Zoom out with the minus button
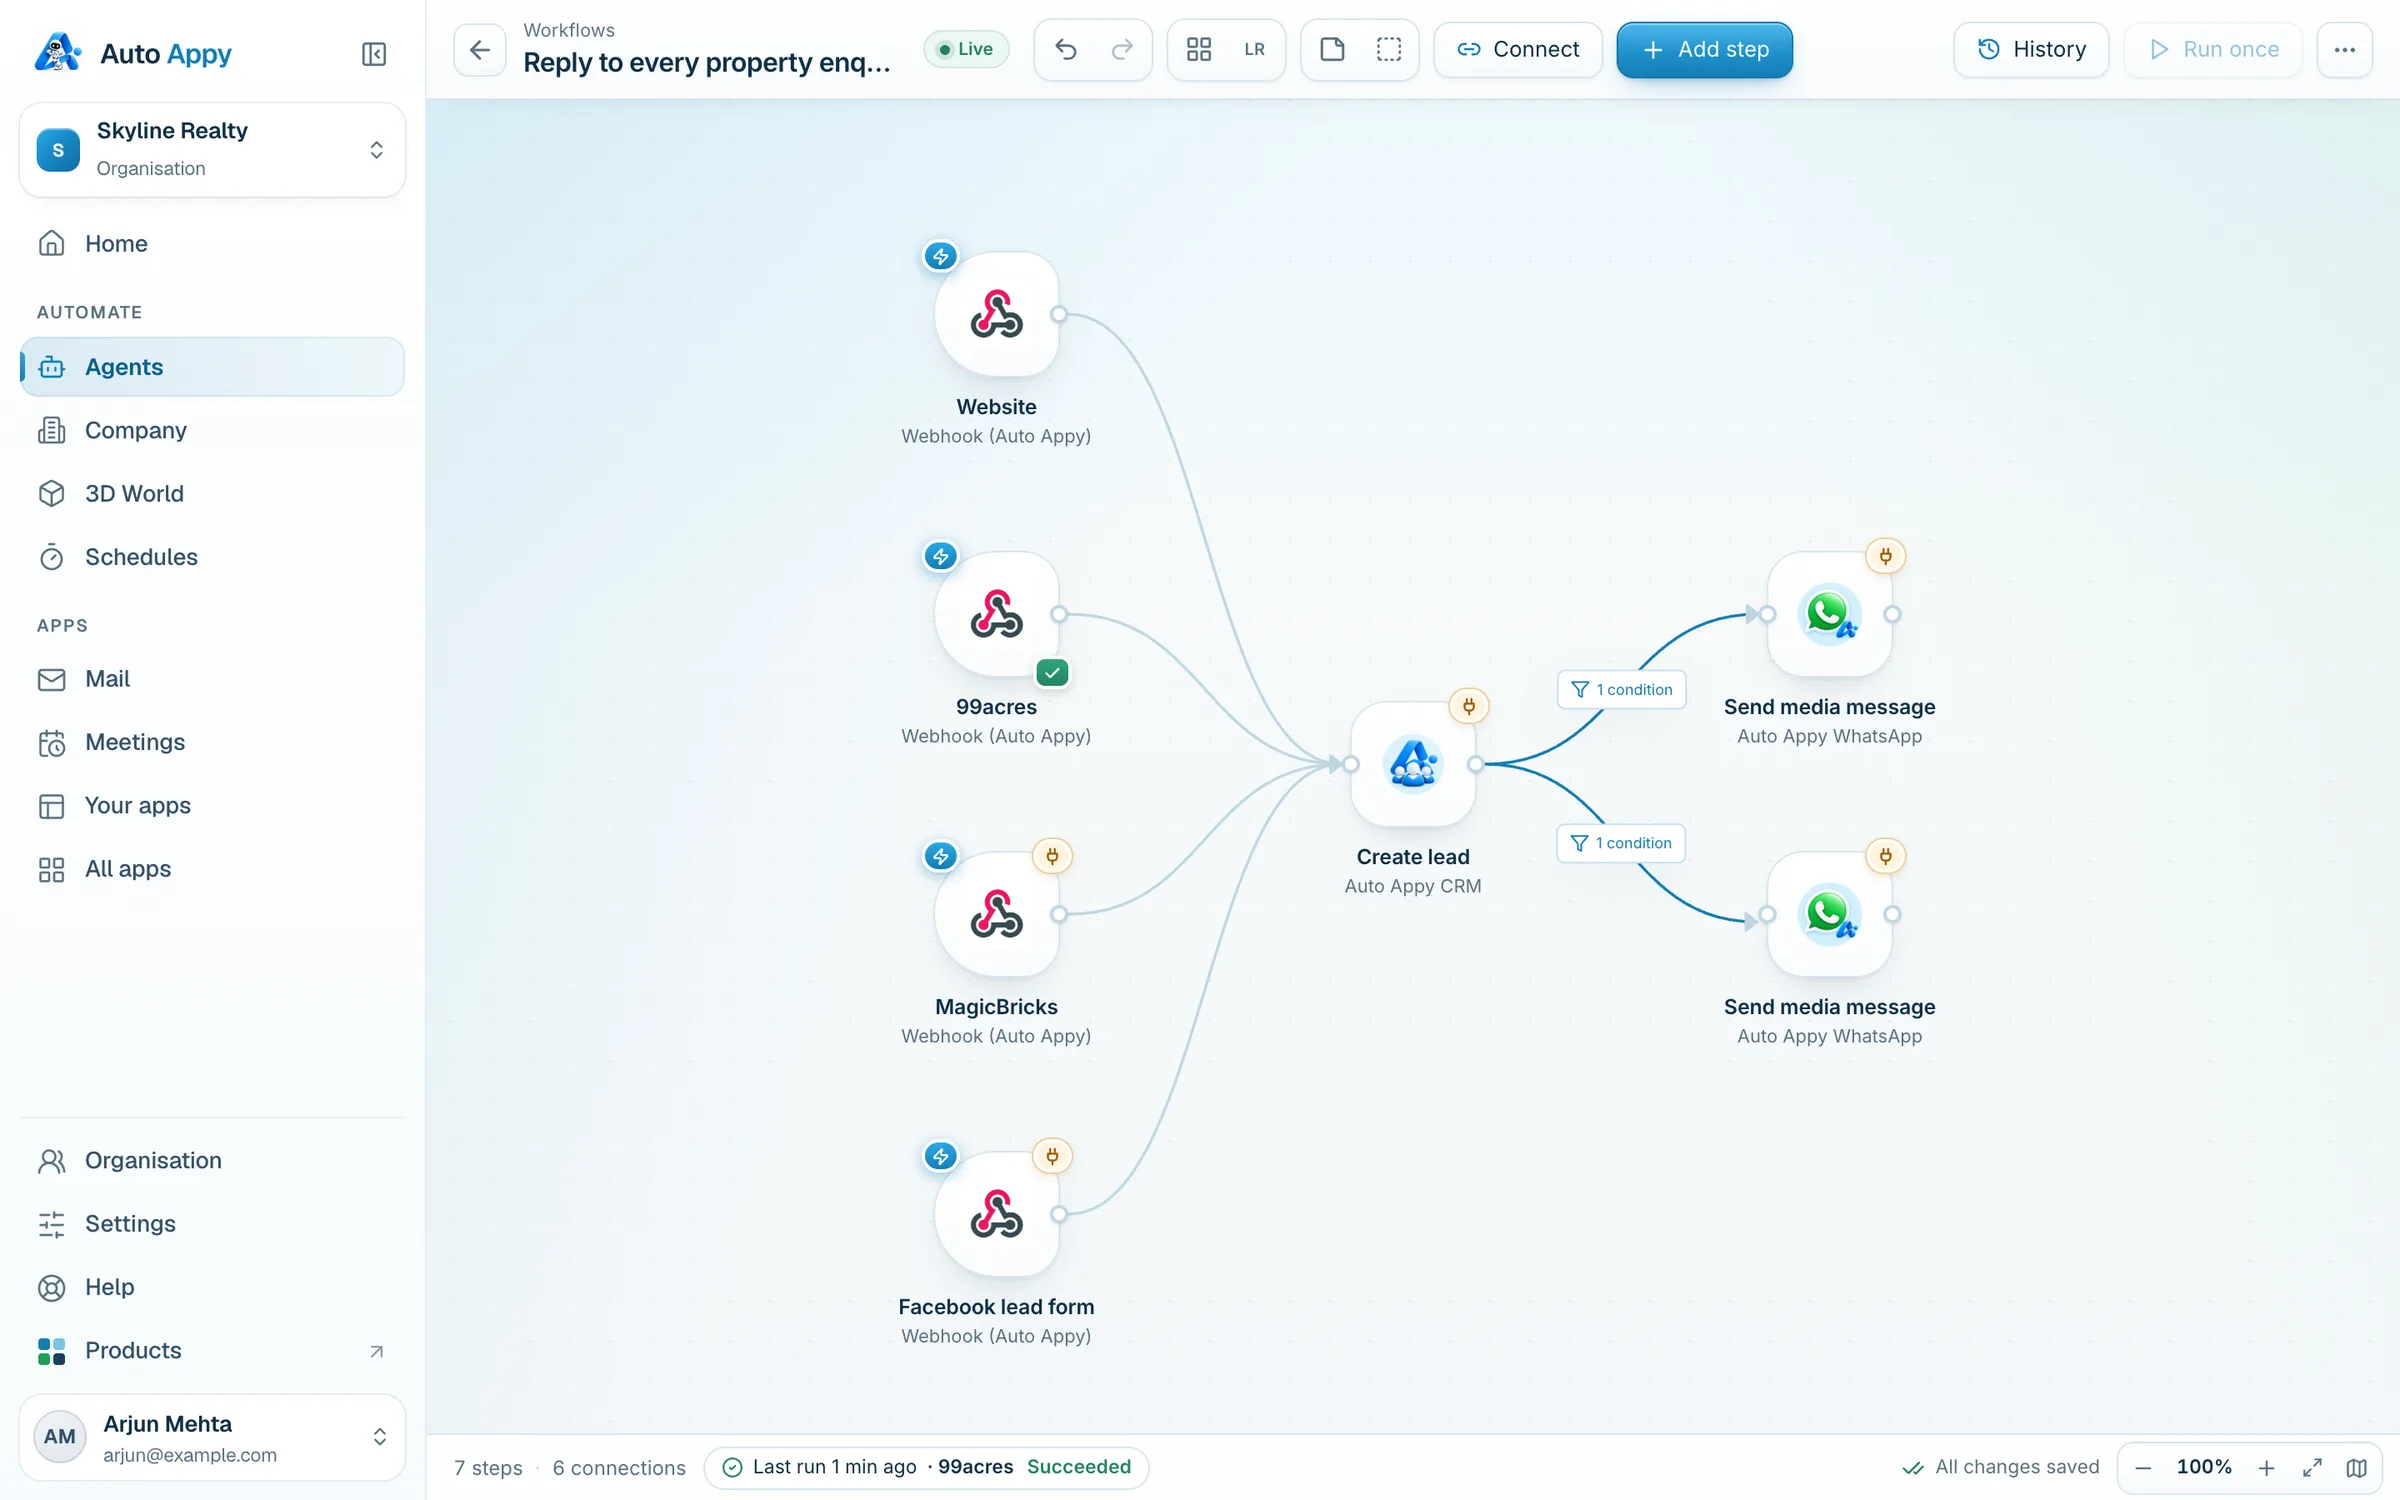2400x1500 pixels. tap(2143, 1467)
